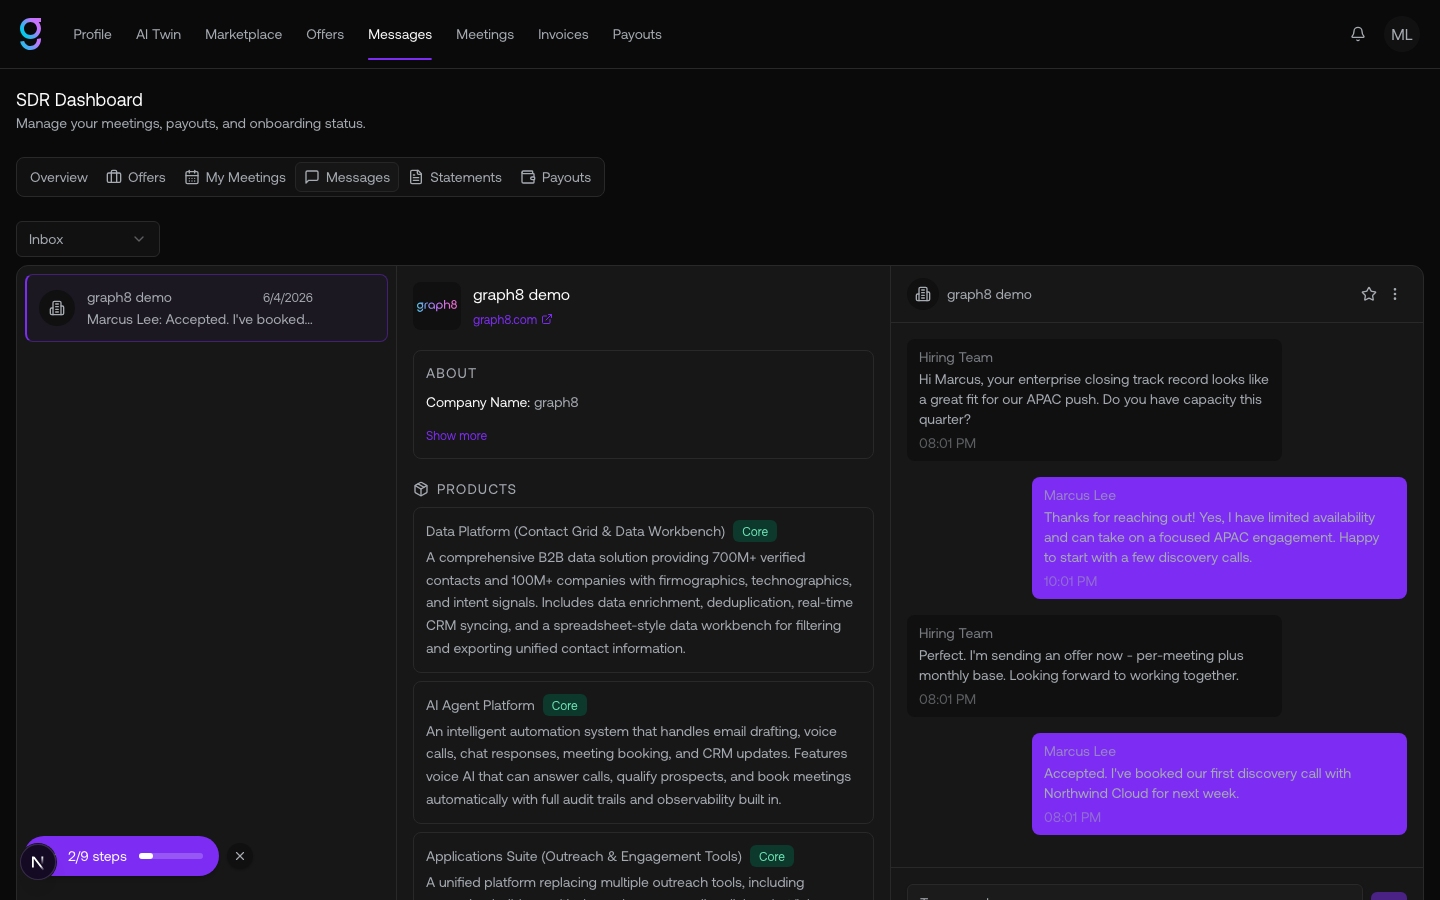Open the Inbox folder dropdown
The image size is (1440, 900).
[x=88, y=239]
